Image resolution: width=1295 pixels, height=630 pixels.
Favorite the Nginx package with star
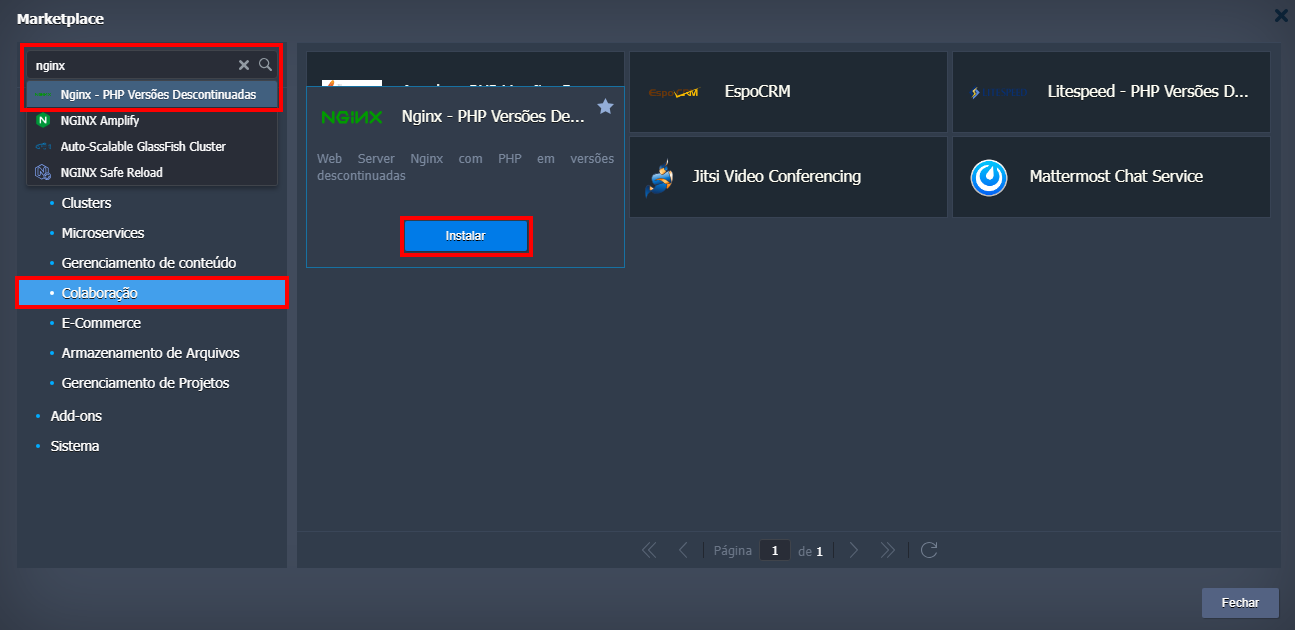click(x=605, y=107)
